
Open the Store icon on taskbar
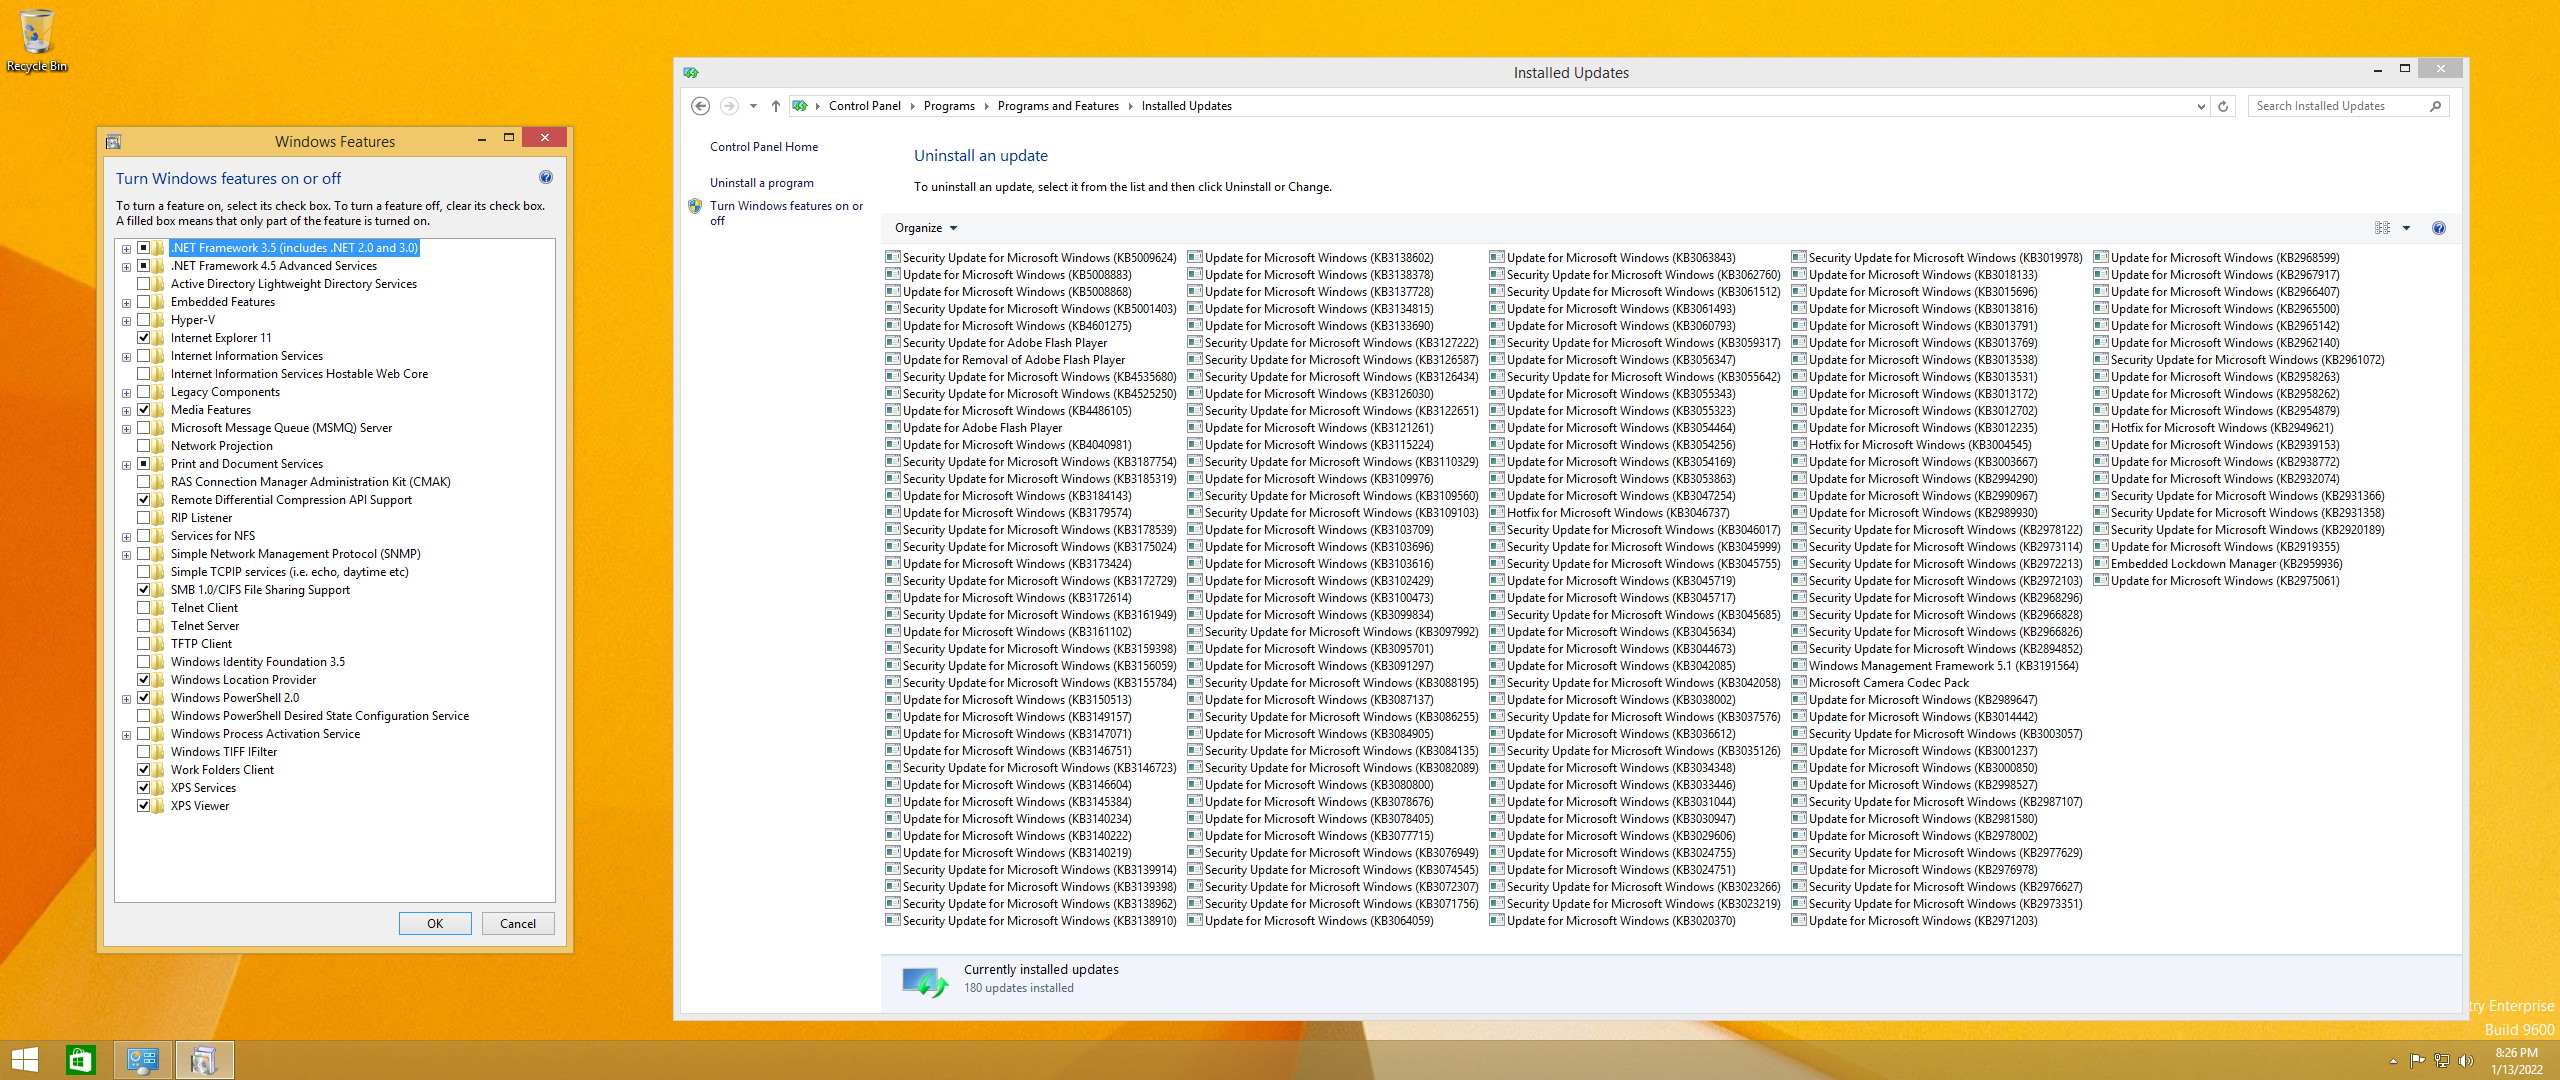click(80, 1060)
